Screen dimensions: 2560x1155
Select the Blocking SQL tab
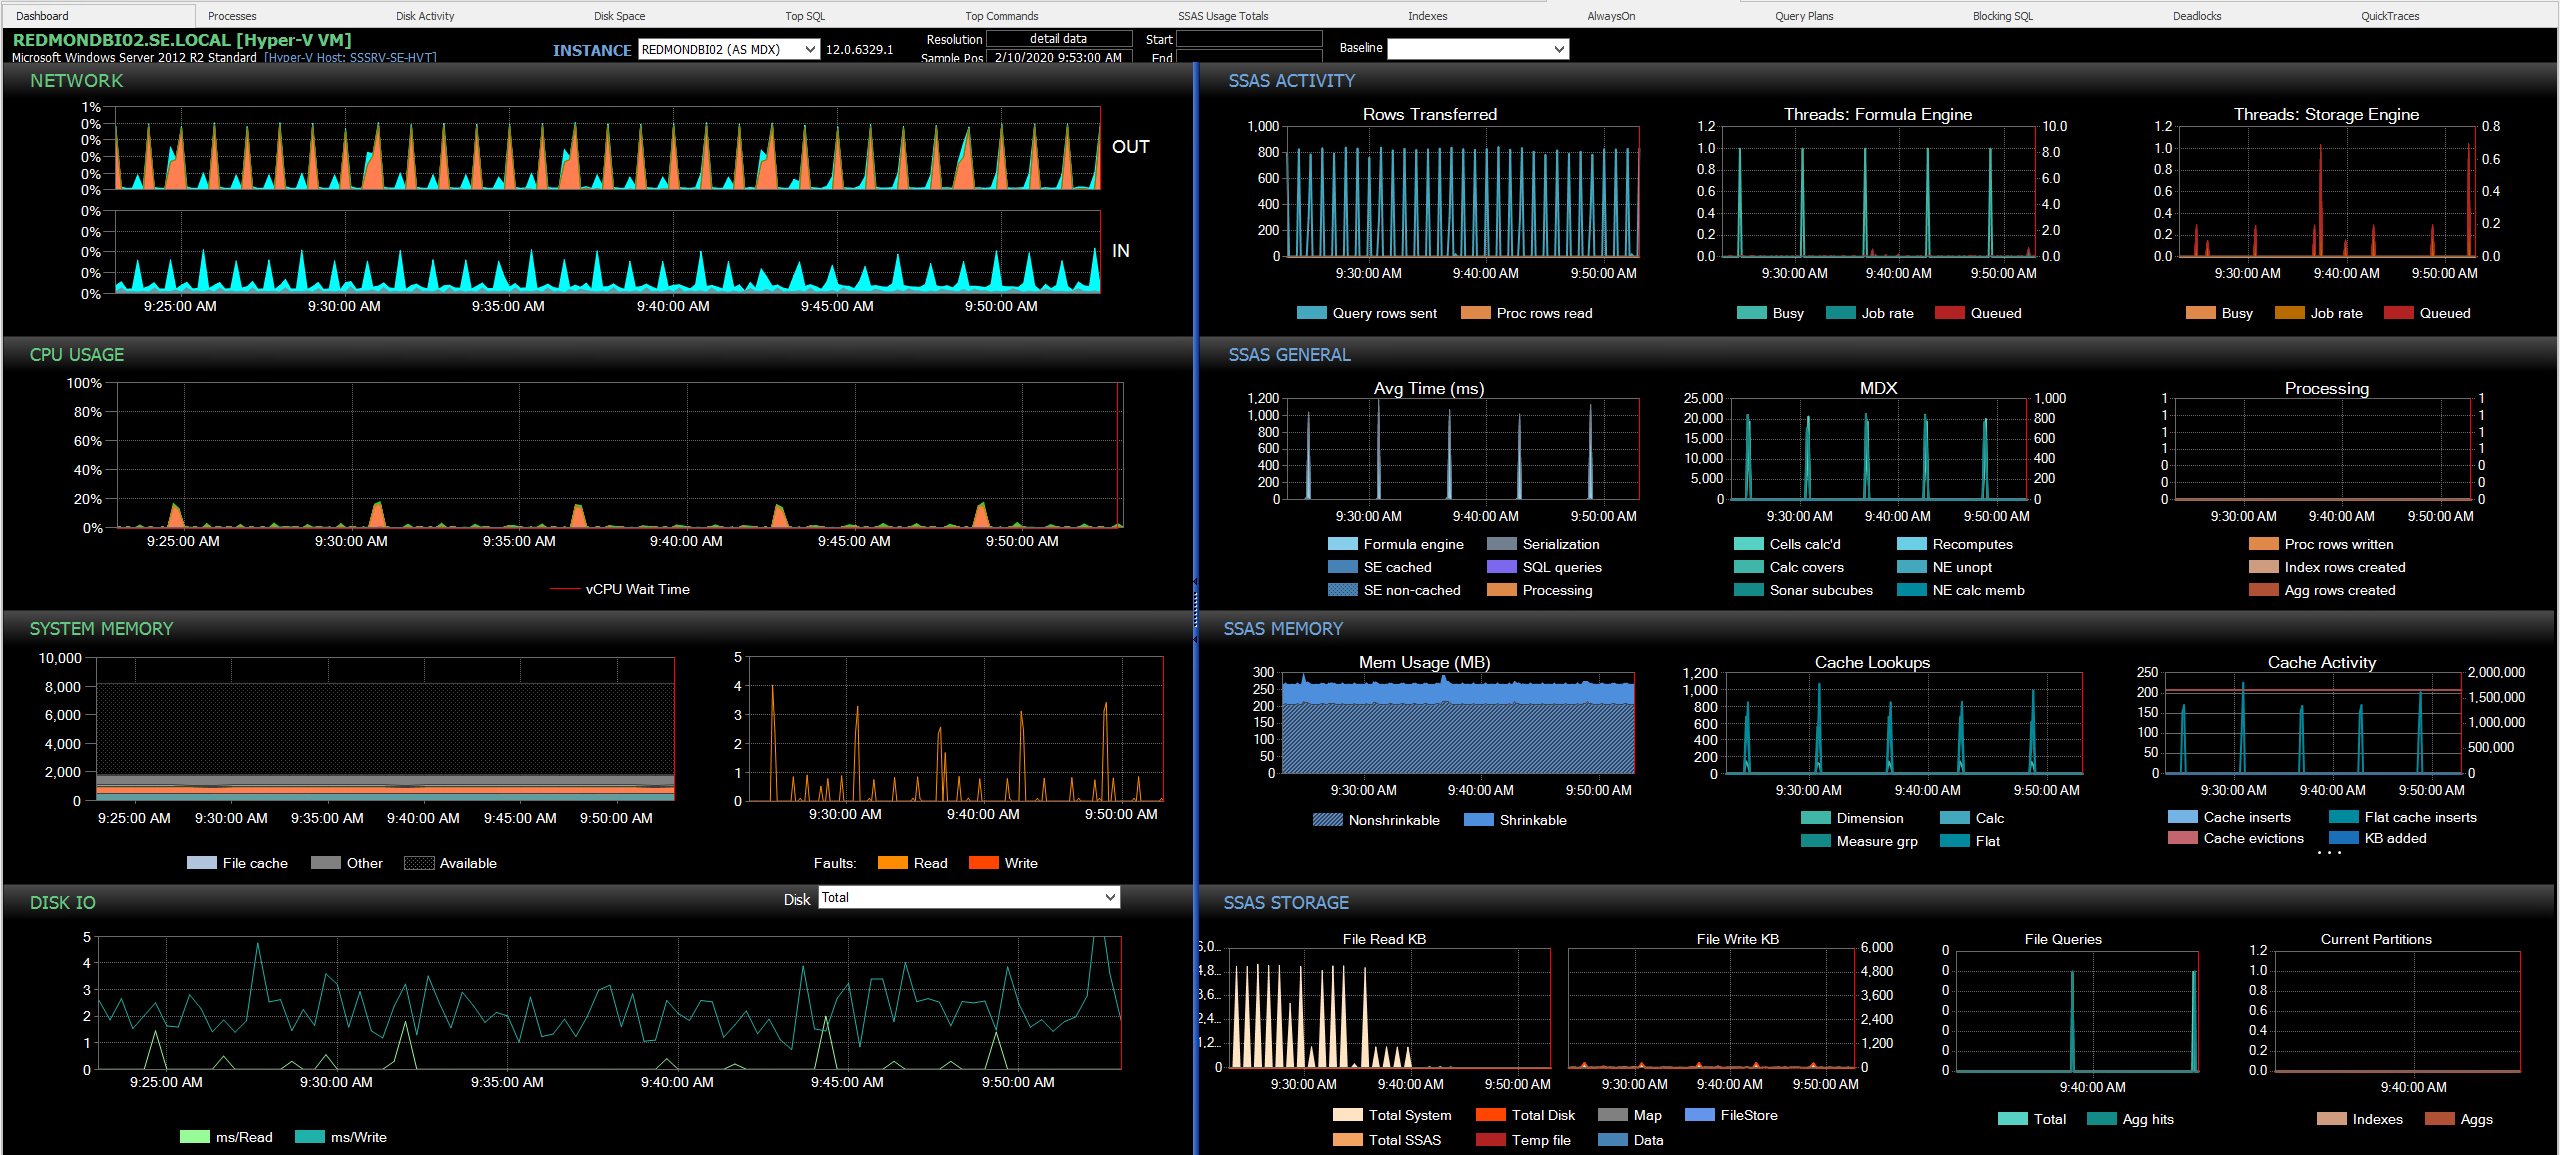2001,15
